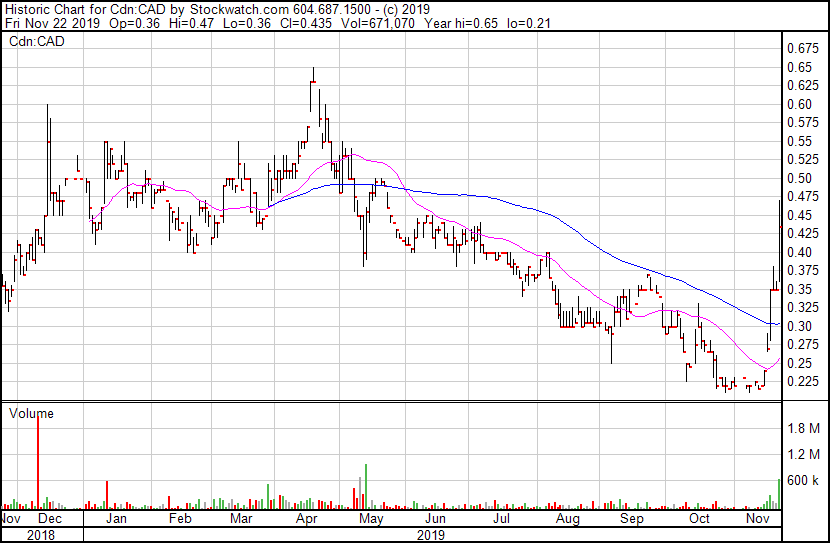
Task: Click the 'May' month label
Action: click(x=371, y=519)
